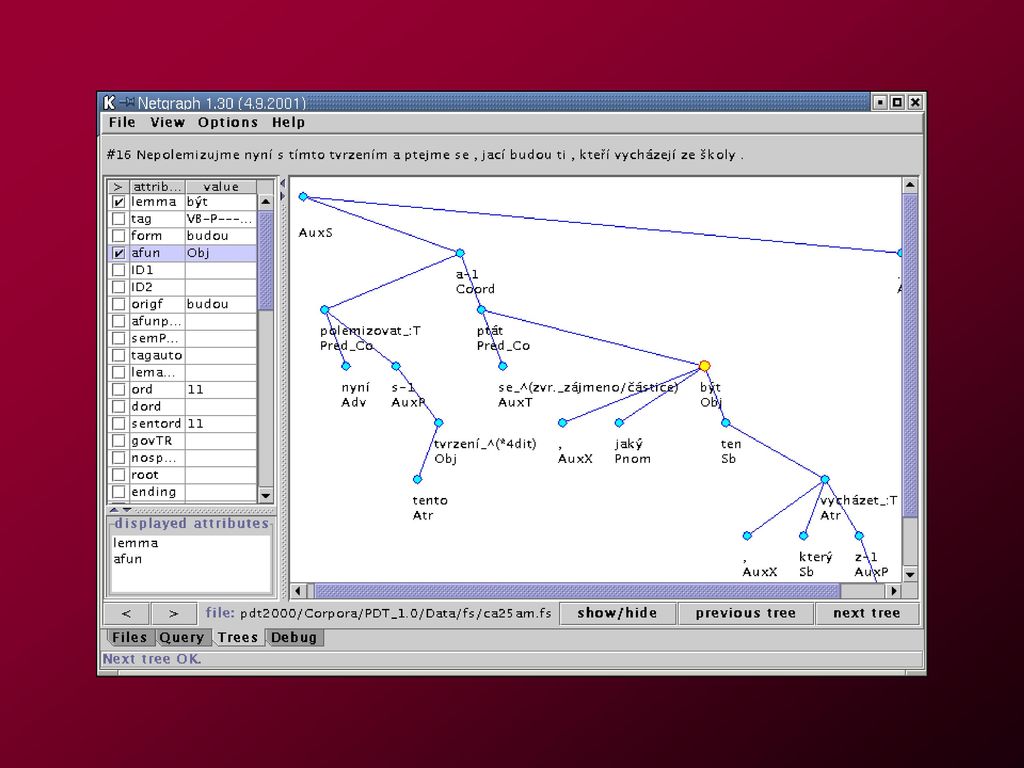Viewport: 1024px width, 768px height.
Task: Click attribute list scroll-up arrow
Action: (265, 202)
